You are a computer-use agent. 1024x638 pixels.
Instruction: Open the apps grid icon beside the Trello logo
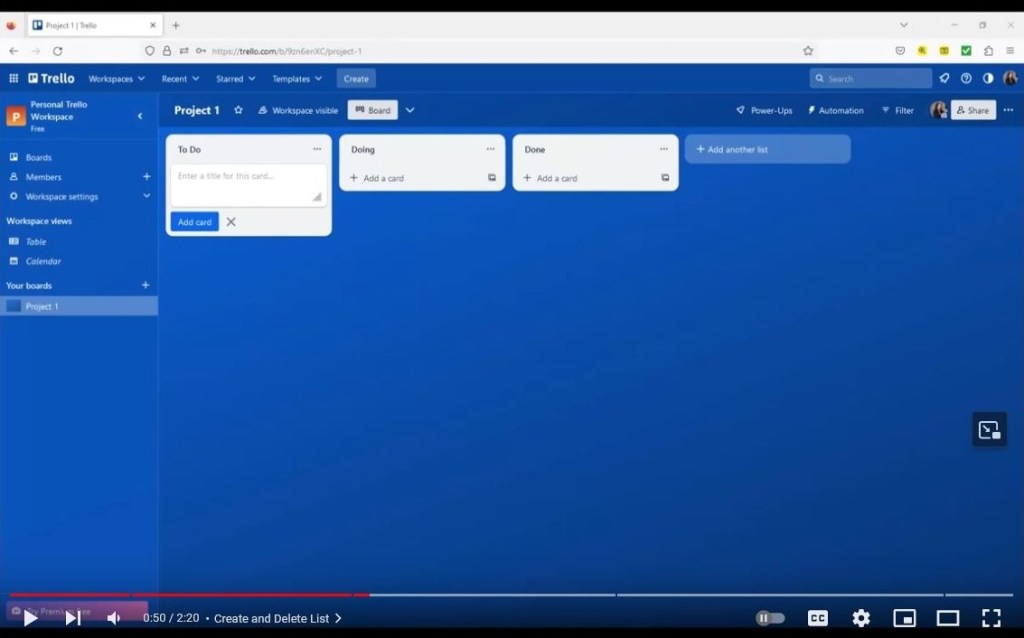pos(13,78)
